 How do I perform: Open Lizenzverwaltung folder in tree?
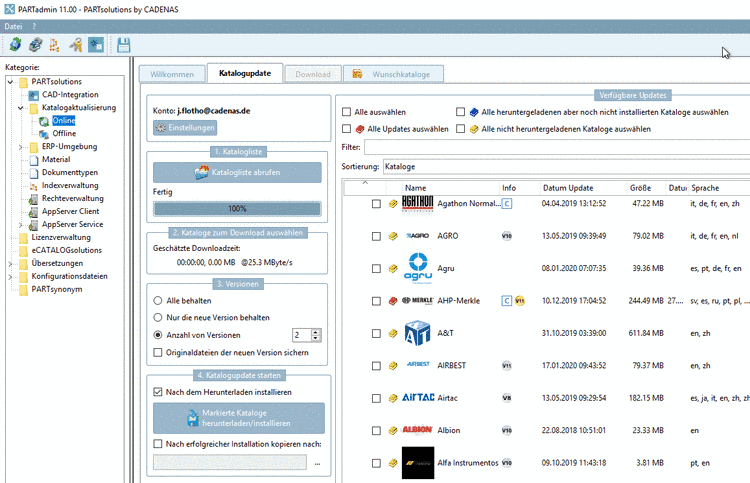[61, 237]
